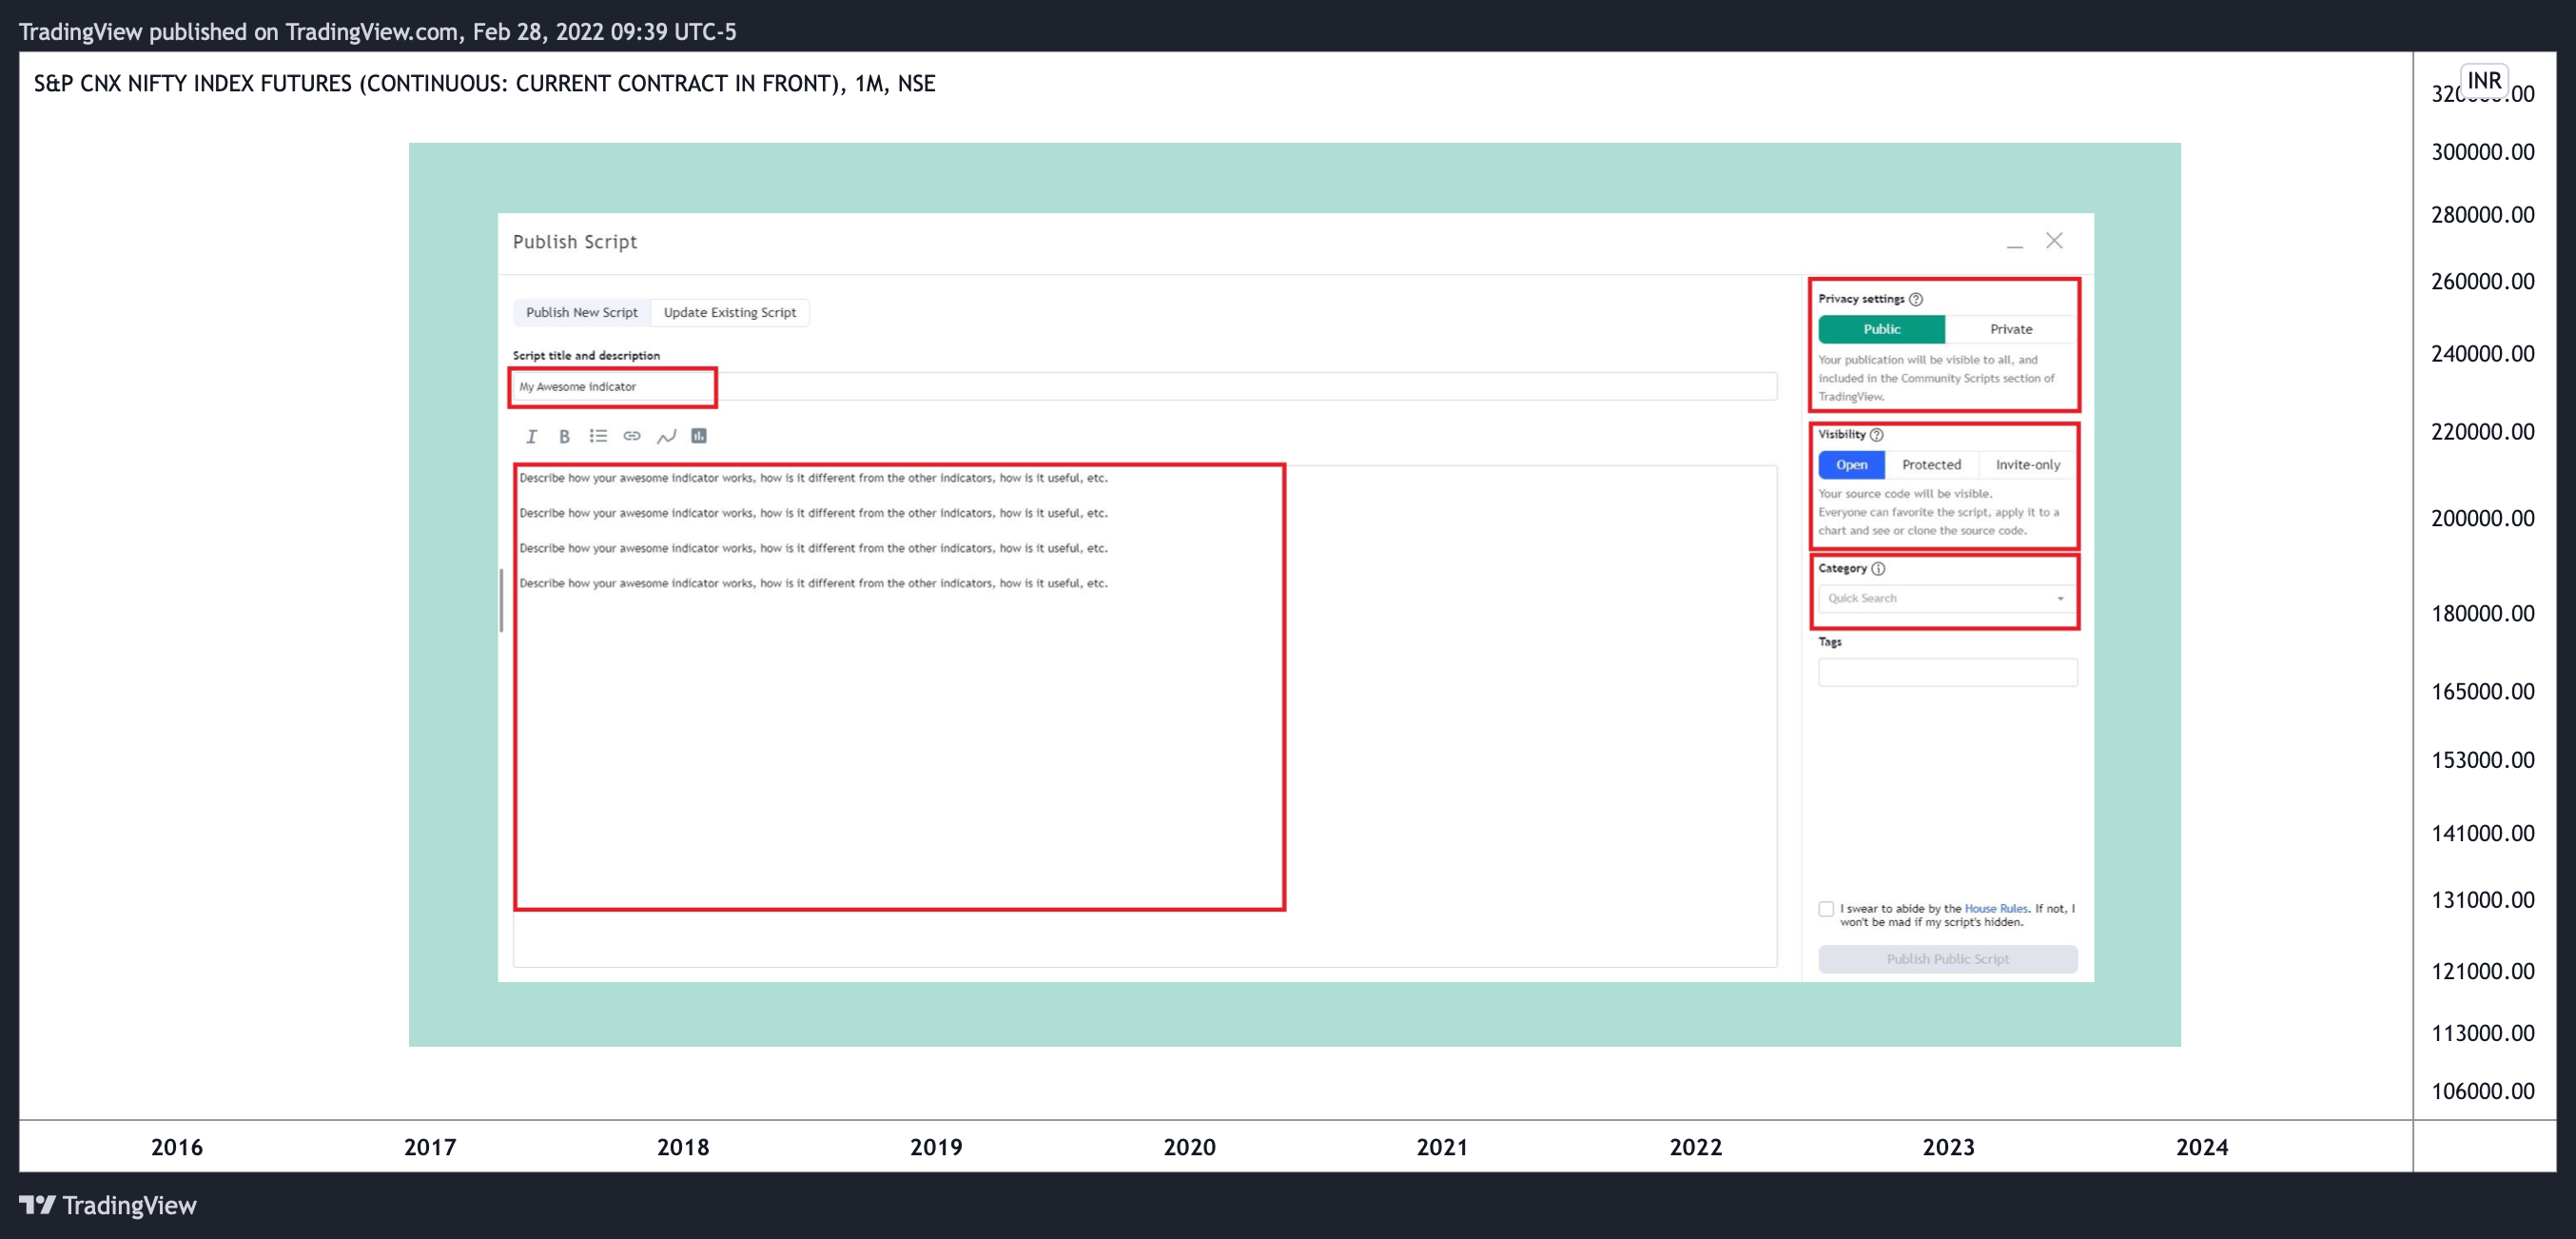Click the Tags input field
2576x1239 pixels.
click(1947, 672)
